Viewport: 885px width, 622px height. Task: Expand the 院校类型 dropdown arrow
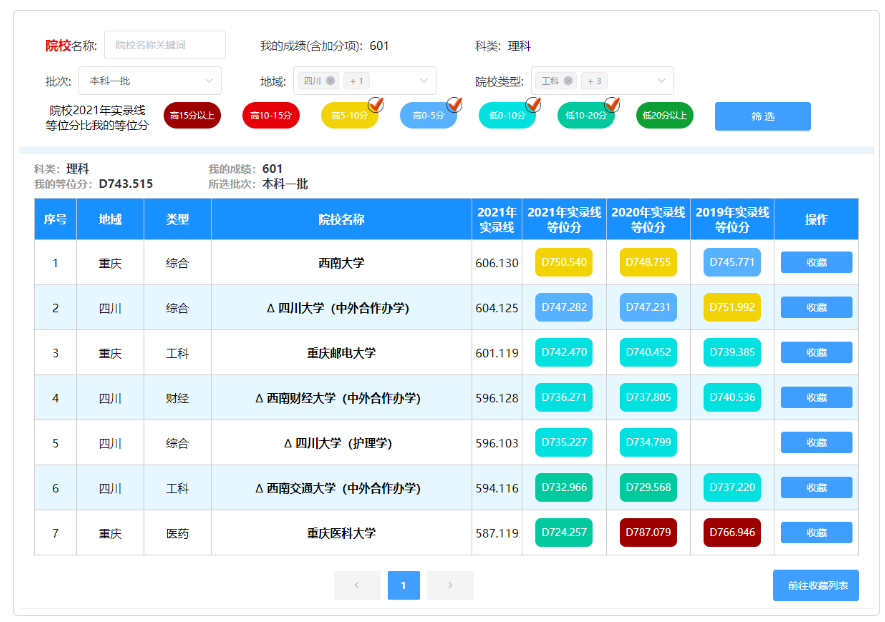(x=661, y=81)
